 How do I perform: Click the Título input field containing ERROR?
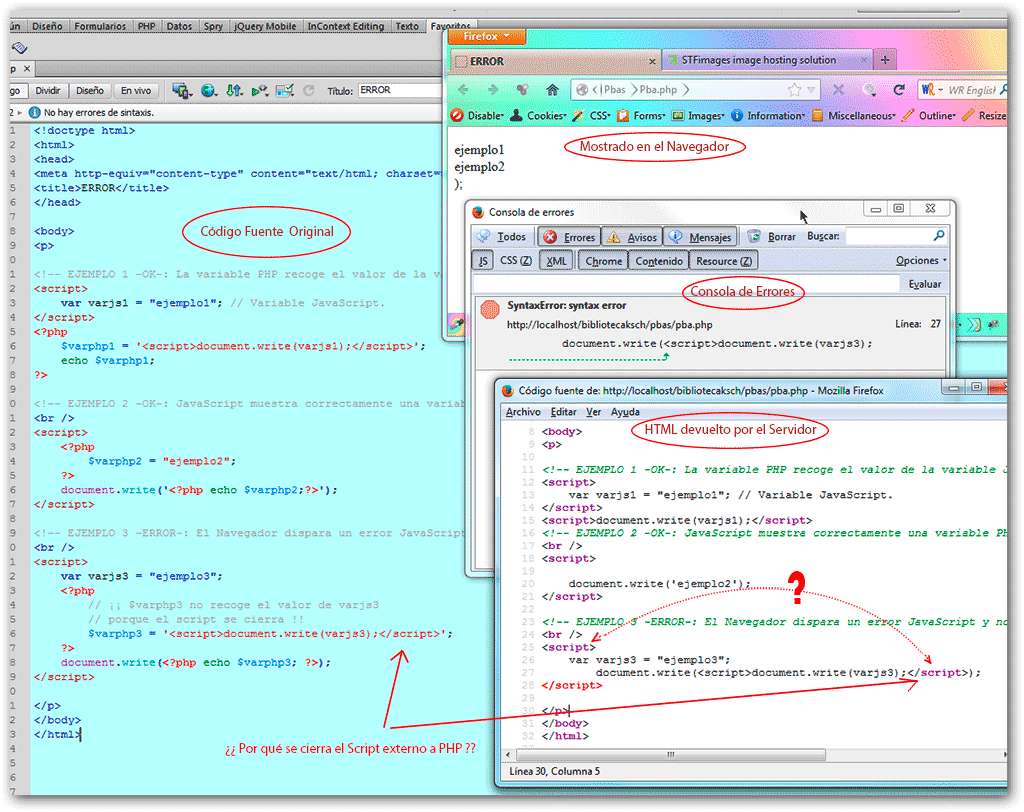point(400,90)
